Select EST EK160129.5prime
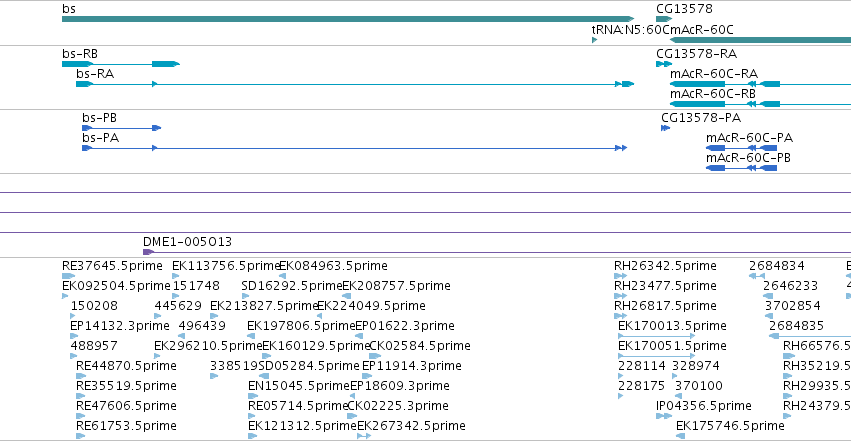851x441 pixels. point(316,346)
